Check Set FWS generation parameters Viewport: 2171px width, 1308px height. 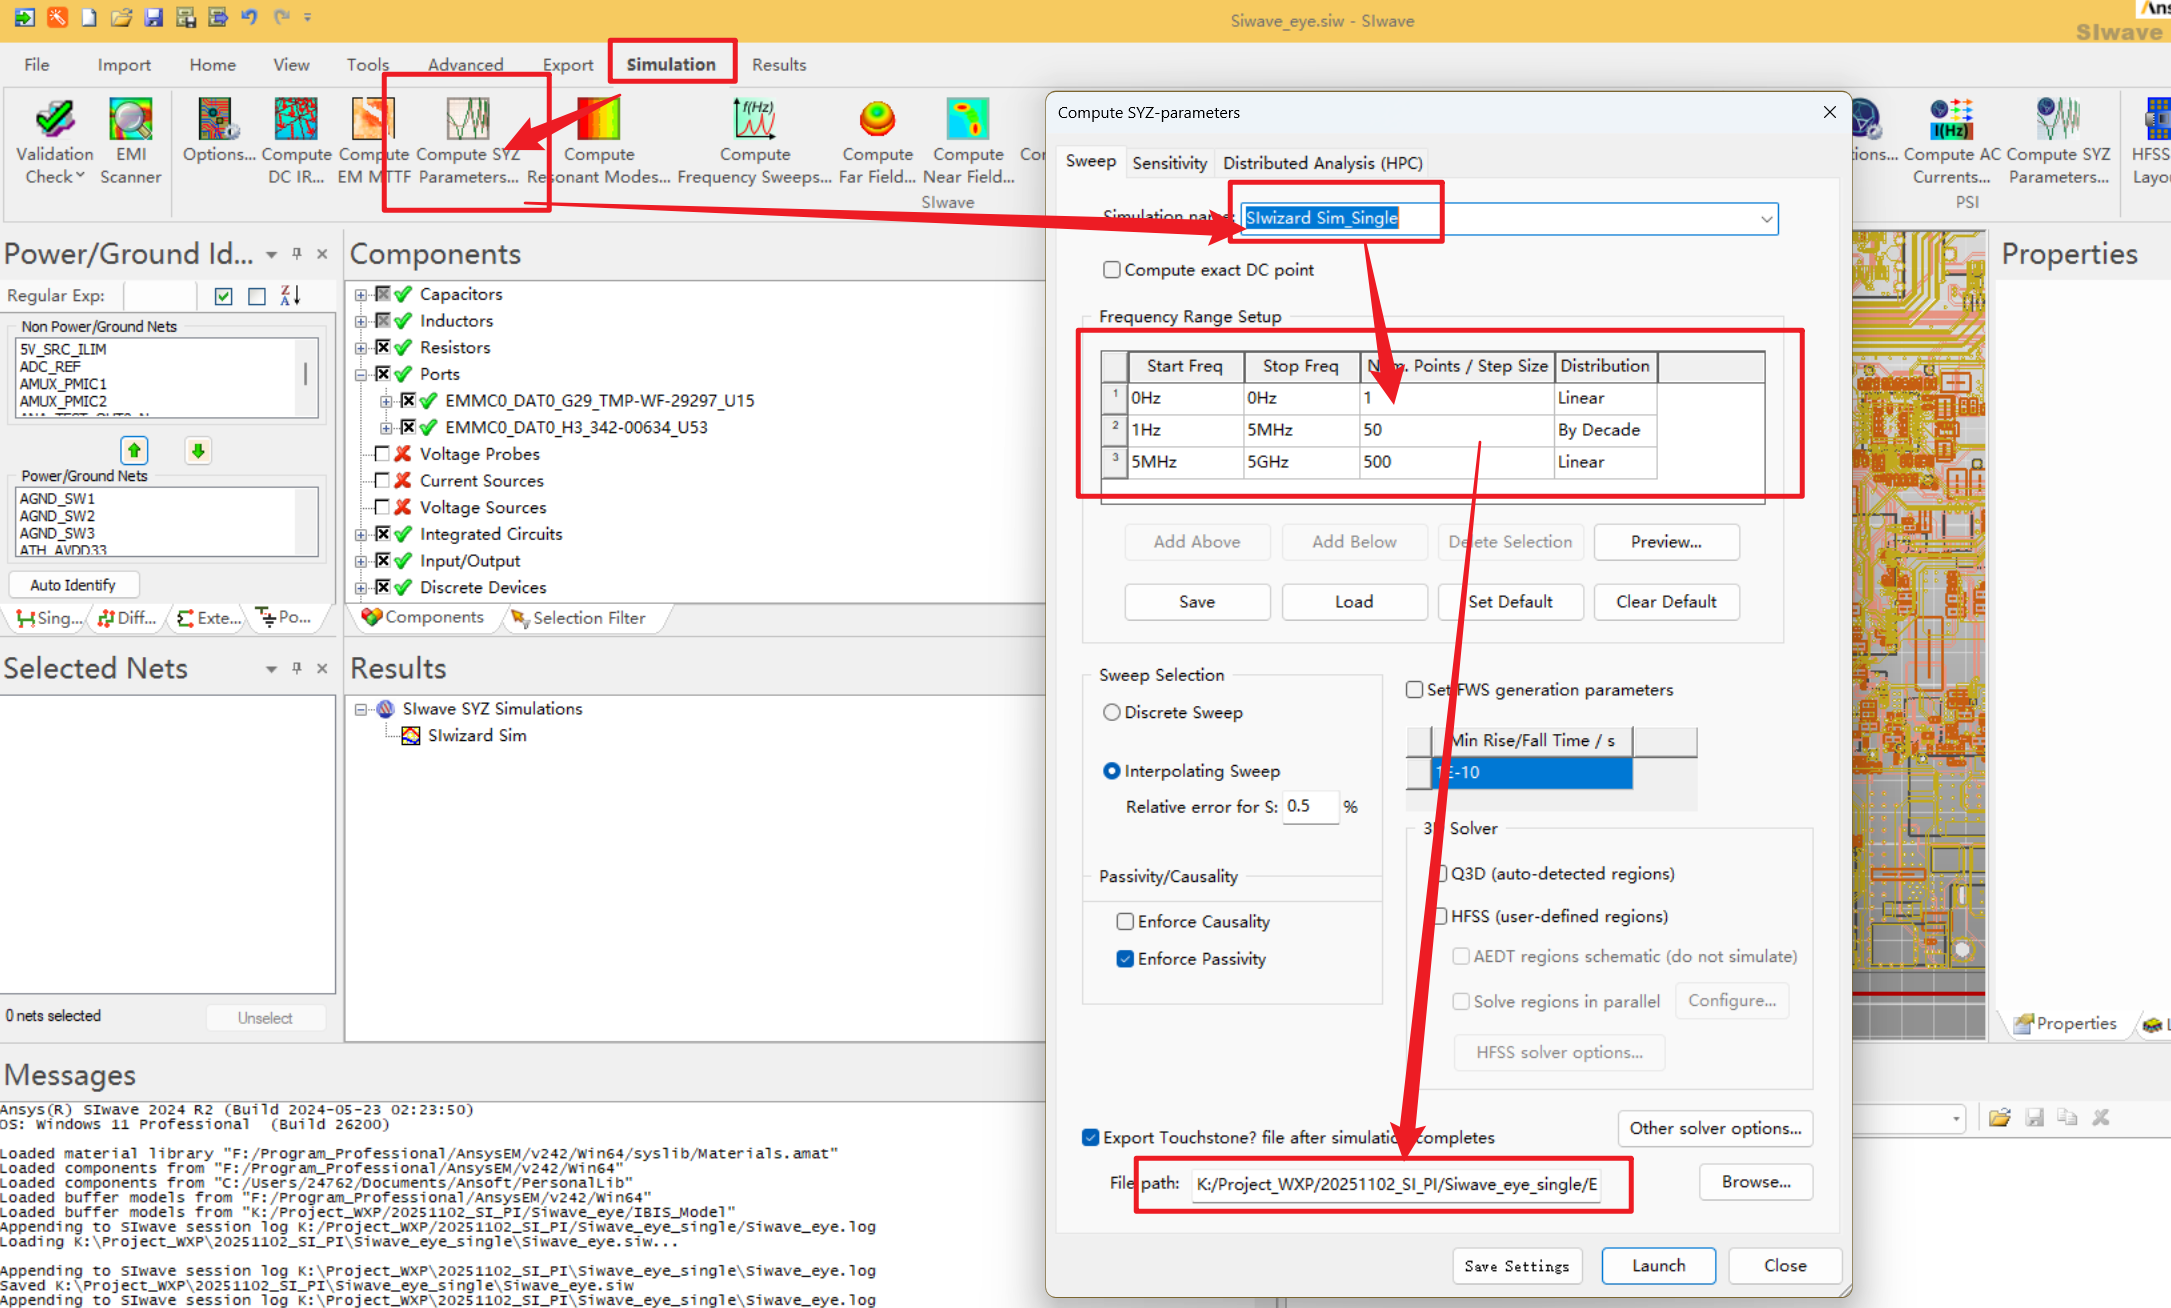click(1414, 690)
